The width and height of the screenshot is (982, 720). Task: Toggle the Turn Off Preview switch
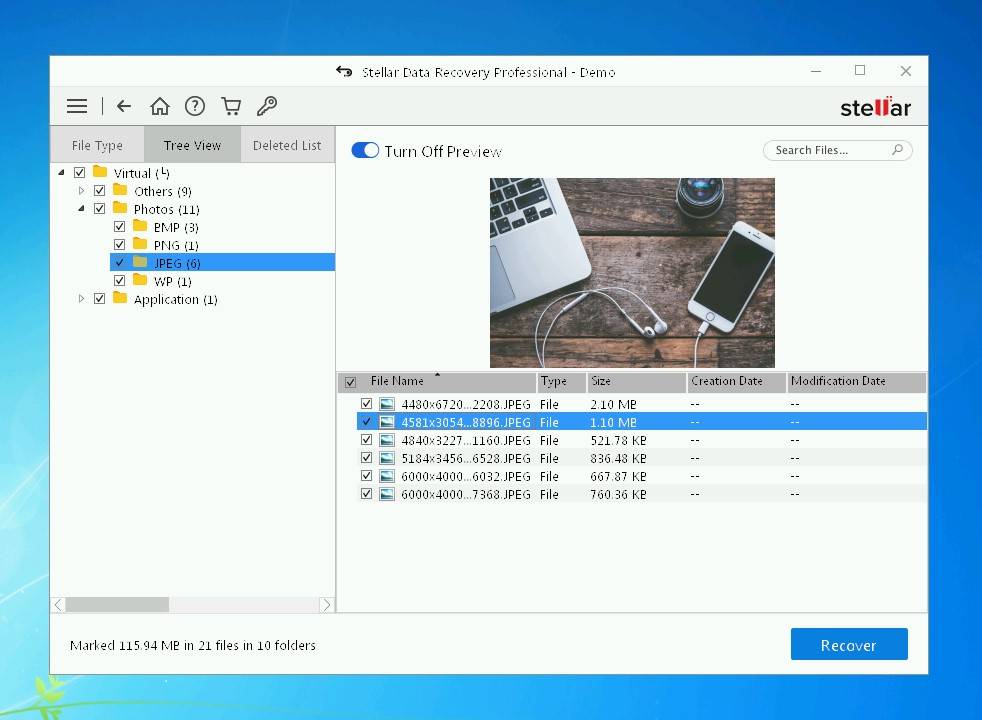click(x=365, y=150)
